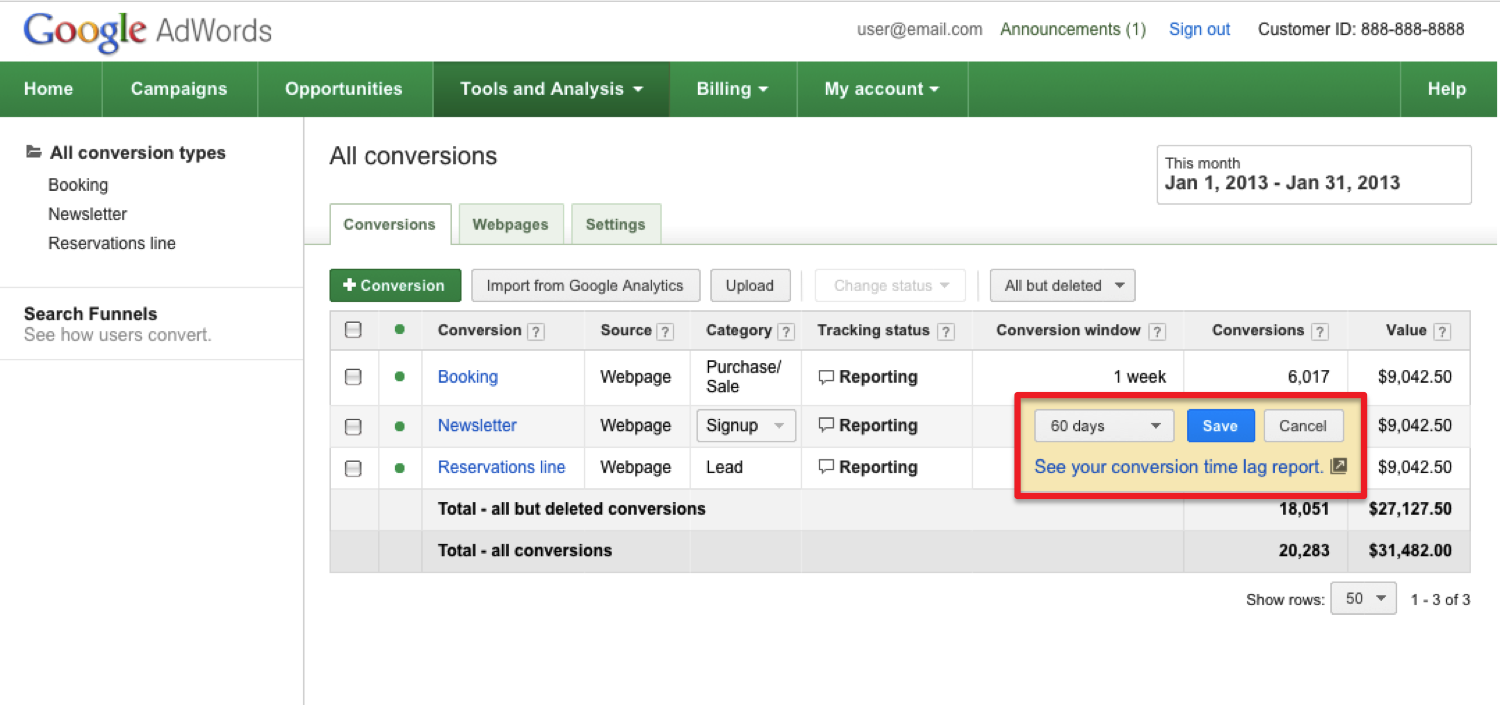
Task: Click external link icon after time lag report
Action: click(1339, 467)
